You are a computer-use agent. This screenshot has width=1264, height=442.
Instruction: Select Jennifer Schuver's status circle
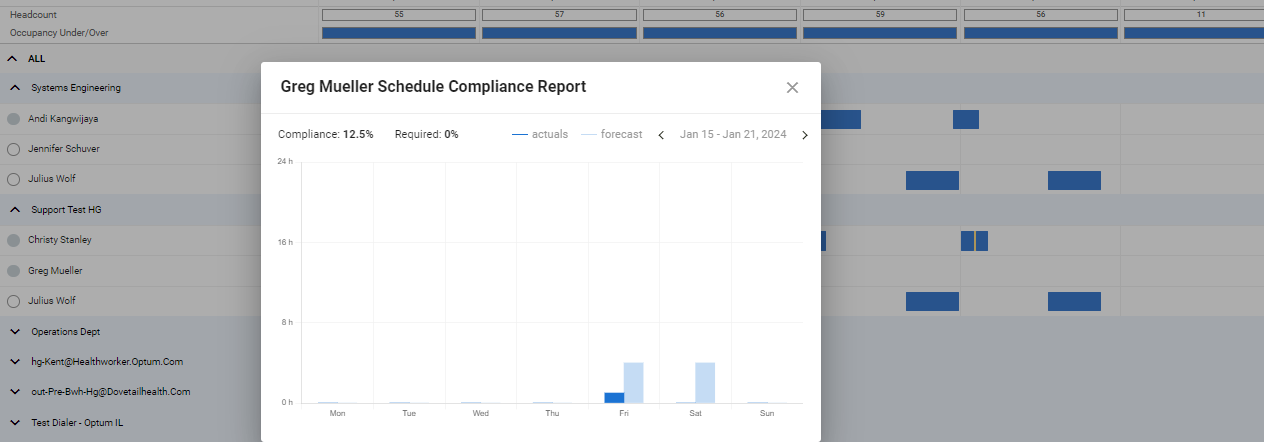point(14,149)
